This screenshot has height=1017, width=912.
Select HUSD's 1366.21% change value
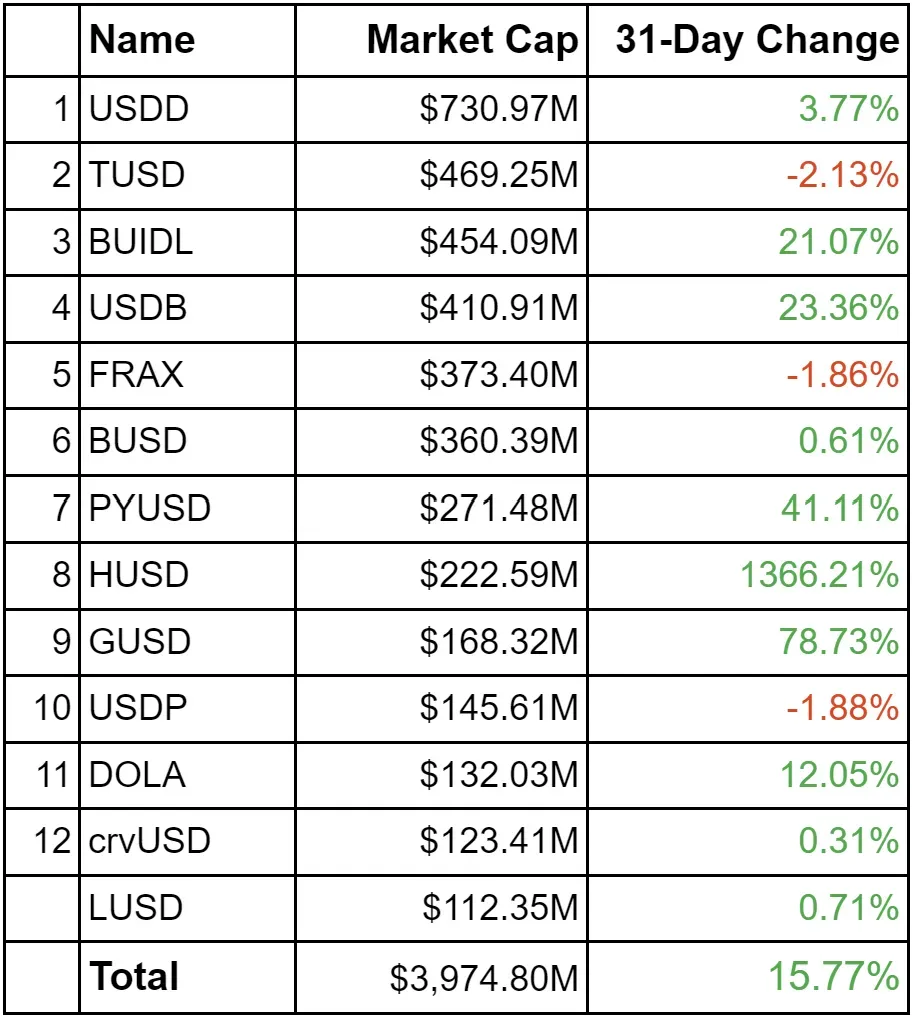(820, 575)
